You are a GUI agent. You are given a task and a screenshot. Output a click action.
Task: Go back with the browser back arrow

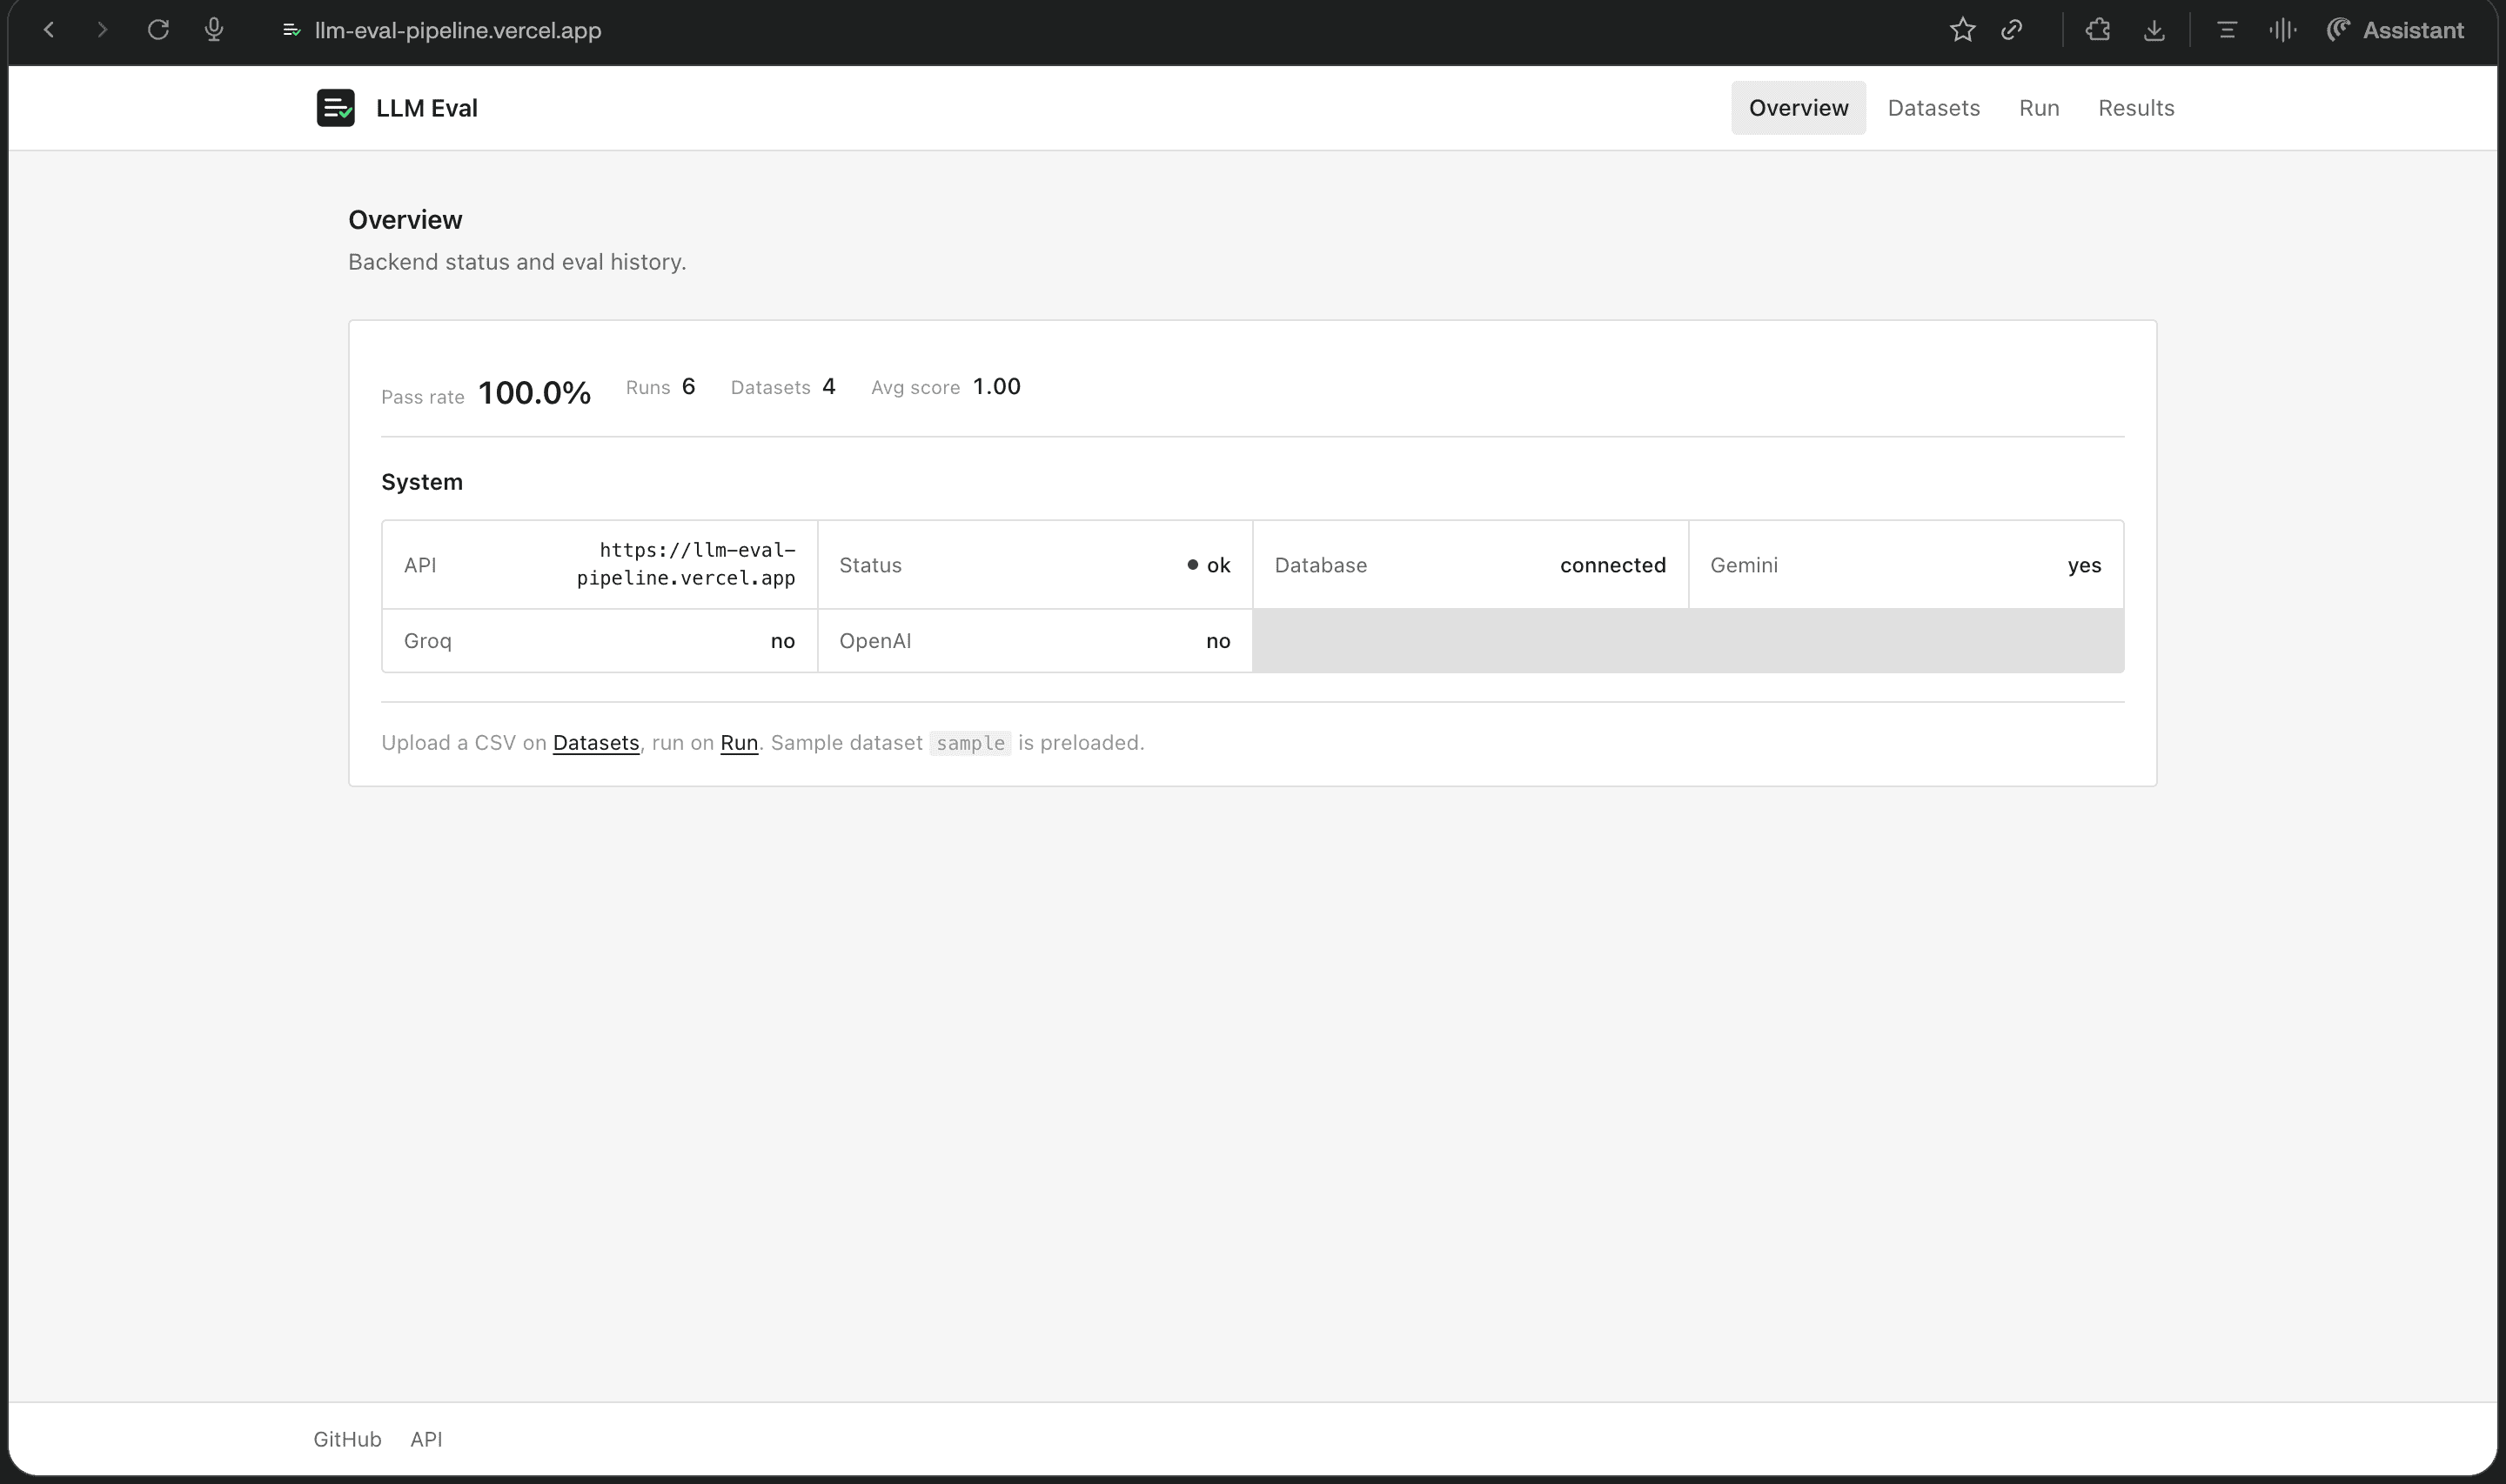48,30
